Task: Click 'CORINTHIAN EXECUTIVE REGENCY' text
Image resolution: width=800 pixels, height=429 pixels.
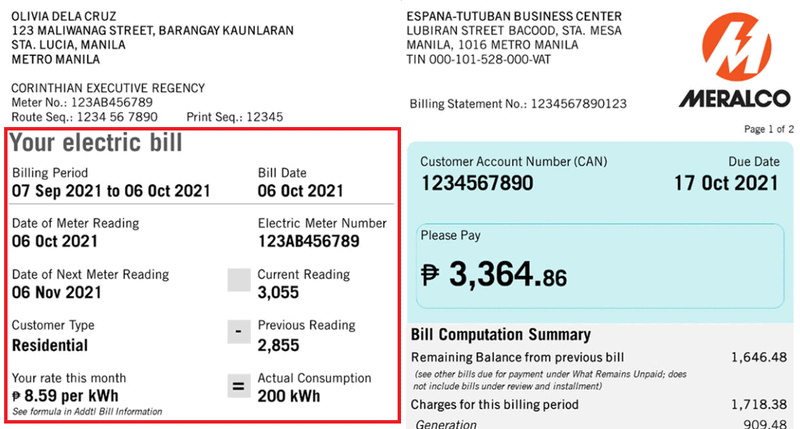Action: click(x=108, y=88)
